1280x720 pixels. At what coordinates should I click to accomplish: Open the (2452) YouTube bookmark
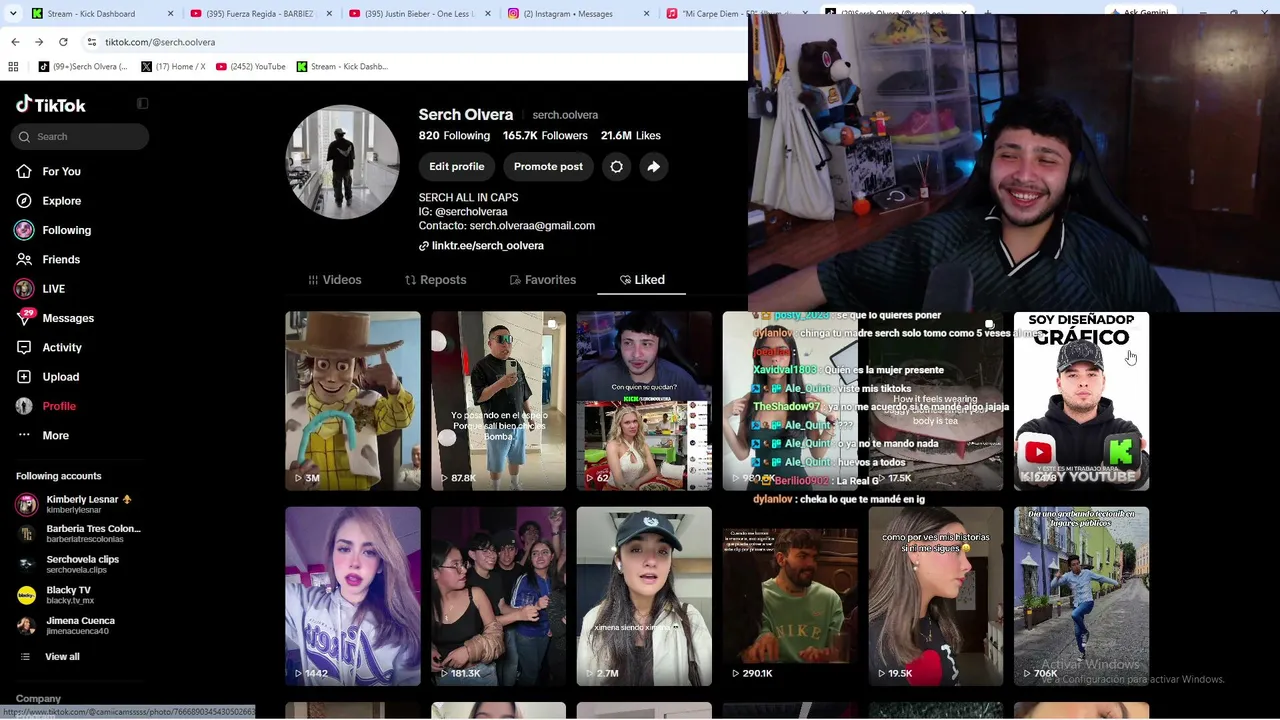(x=251, y=67)
